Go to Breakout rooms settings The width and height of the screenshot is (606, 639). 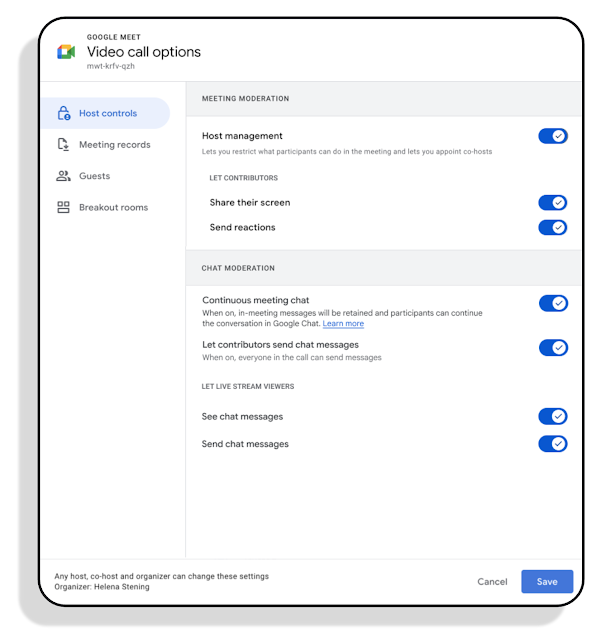click(113, 208)
